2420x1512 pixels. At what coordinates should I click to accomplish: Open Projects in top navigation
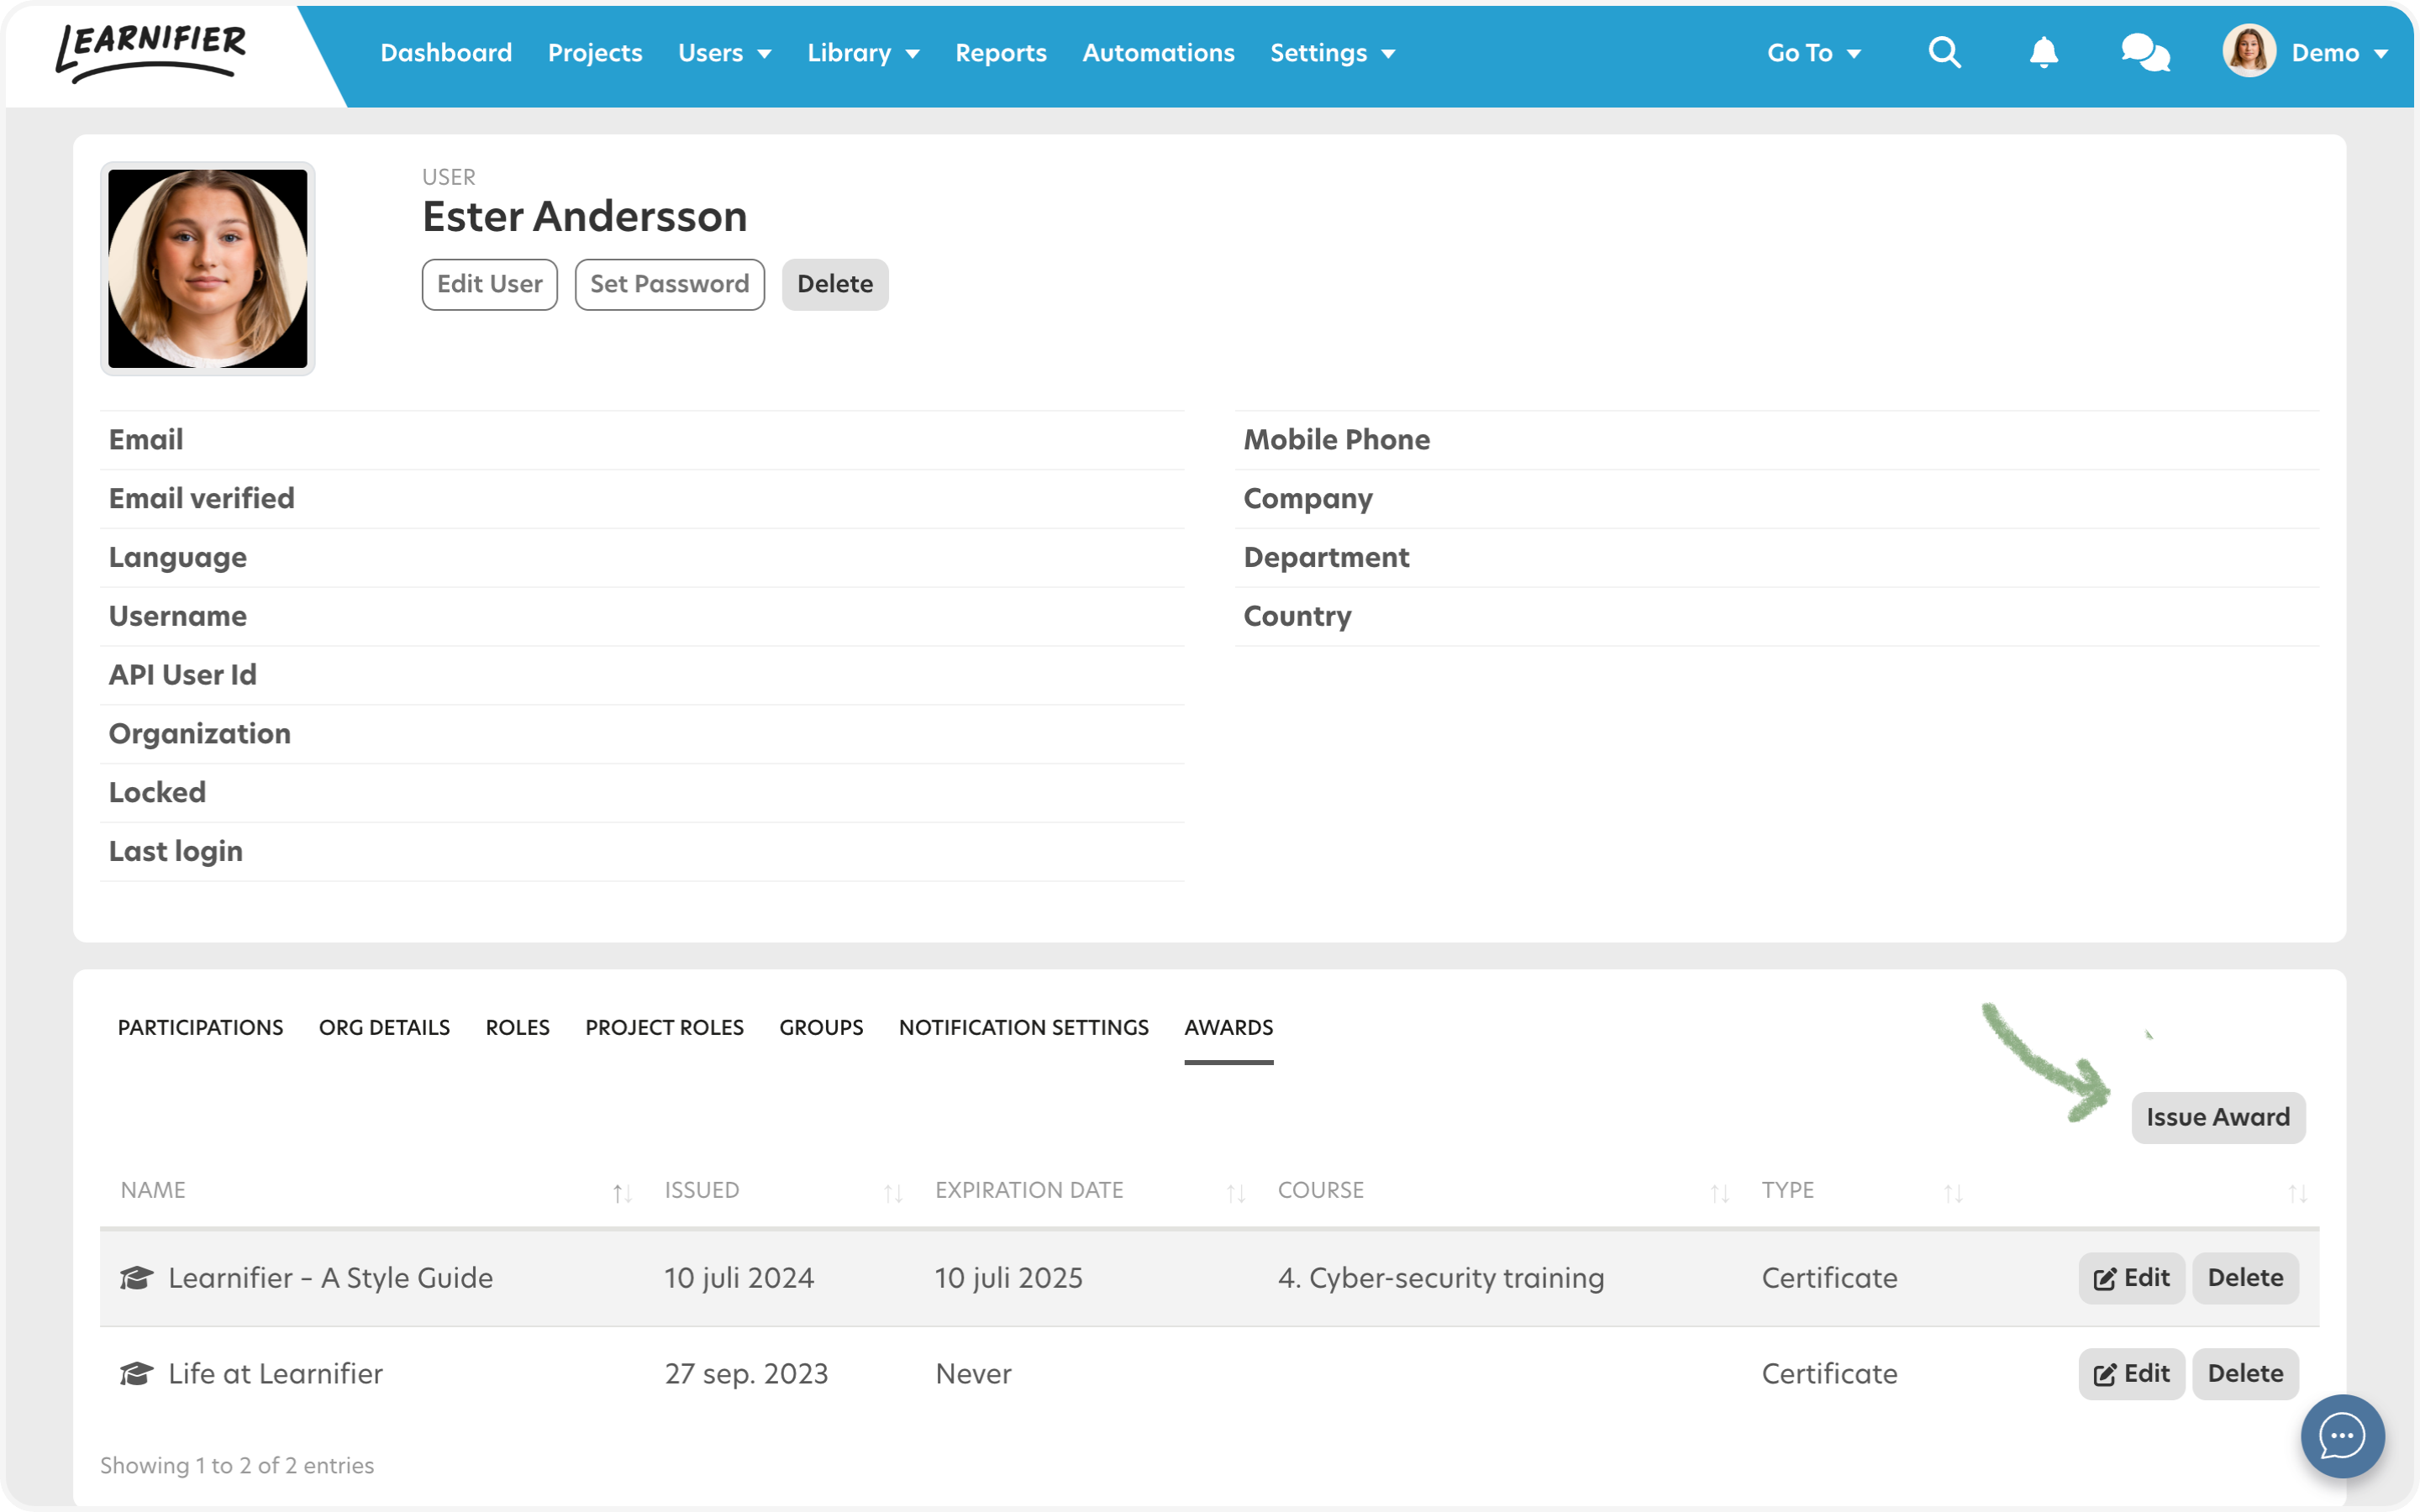[x=594, y=53]
